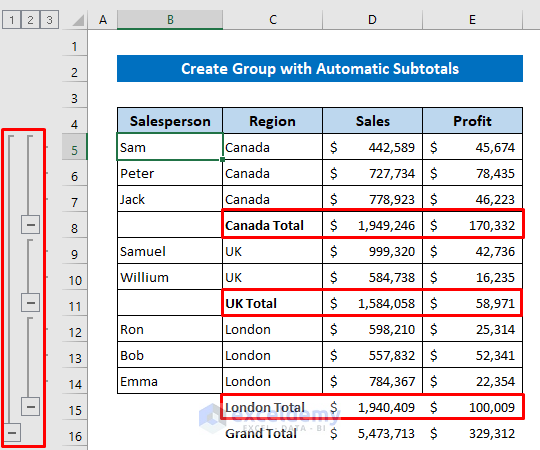Select column B header
Image resolution: width=540 pixels, height=450 pixels.
(x=170, y=20)
